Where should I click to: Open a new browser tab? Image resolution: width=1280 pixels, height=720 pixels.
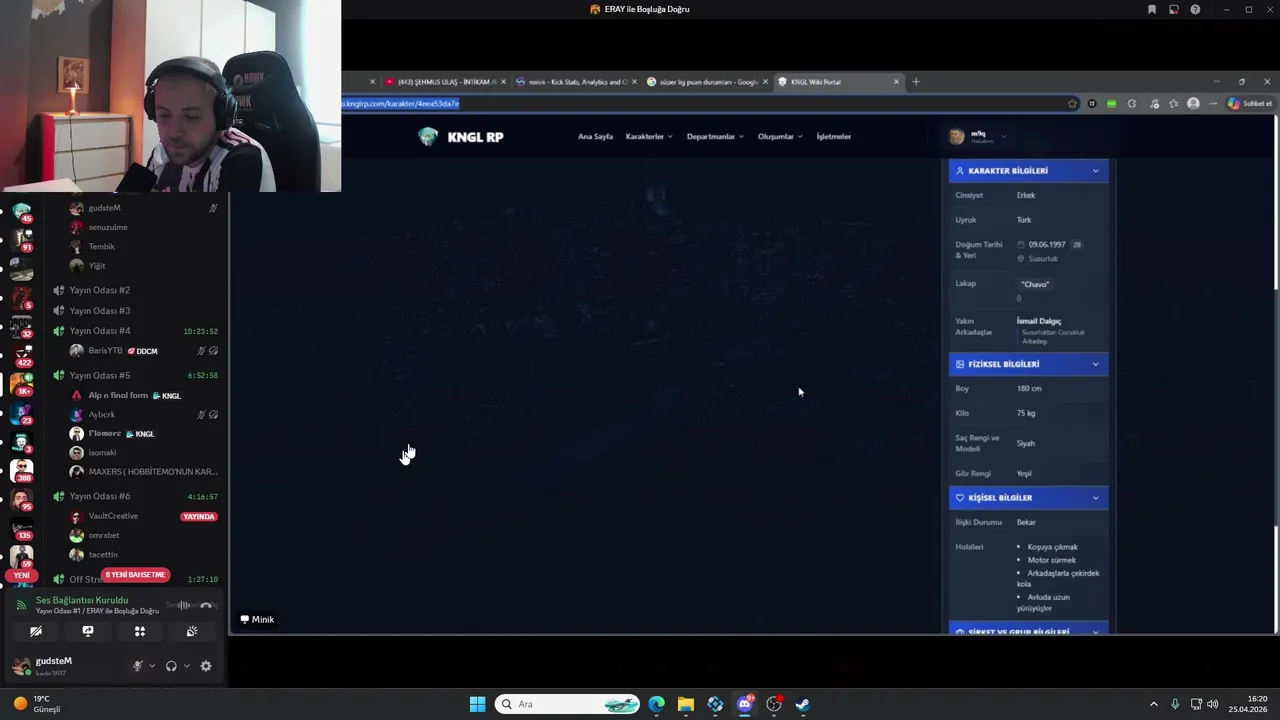(x=916, y=82)
